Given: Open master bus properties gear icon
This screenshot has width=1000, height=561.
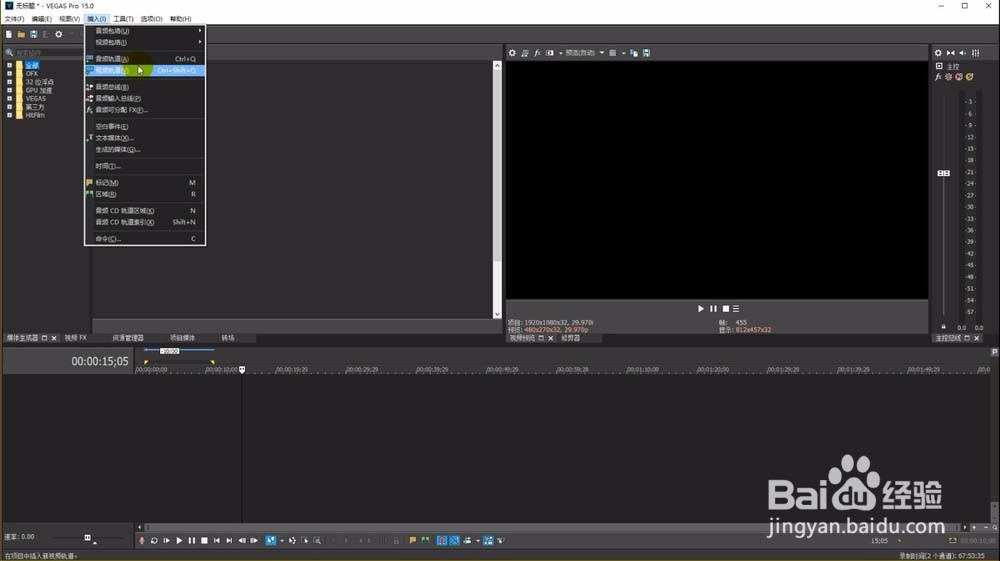Looking at the screenshot, I should coord(938,53).
